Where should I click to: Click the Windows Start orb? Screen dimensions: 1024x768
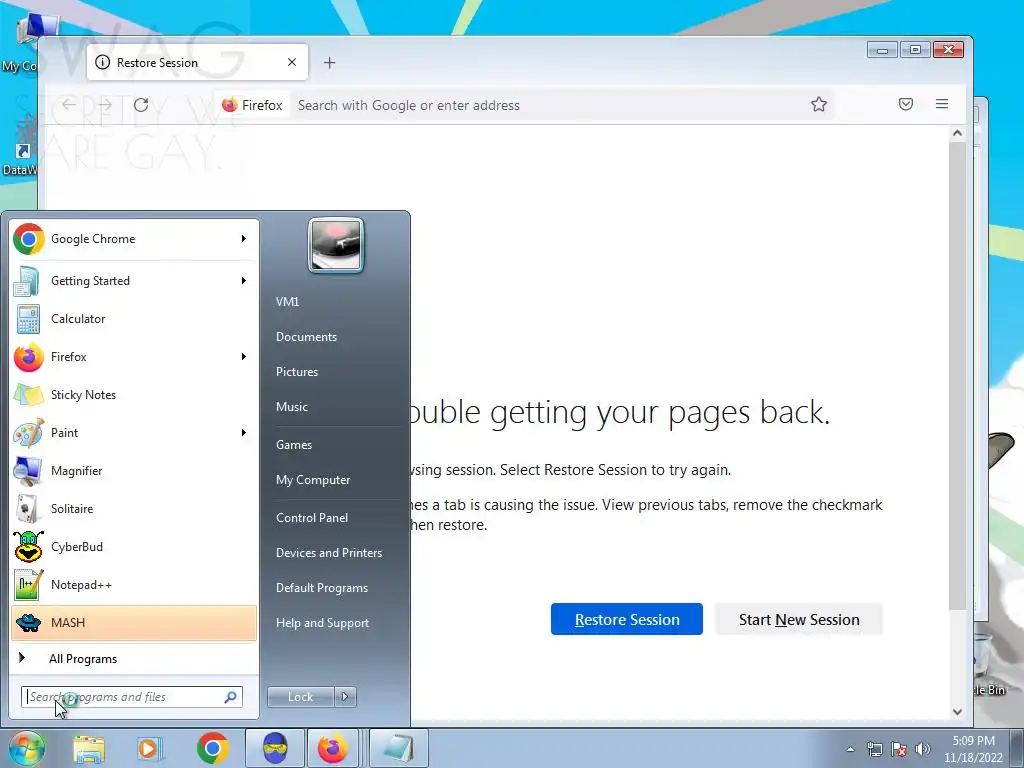coord(26,748)
